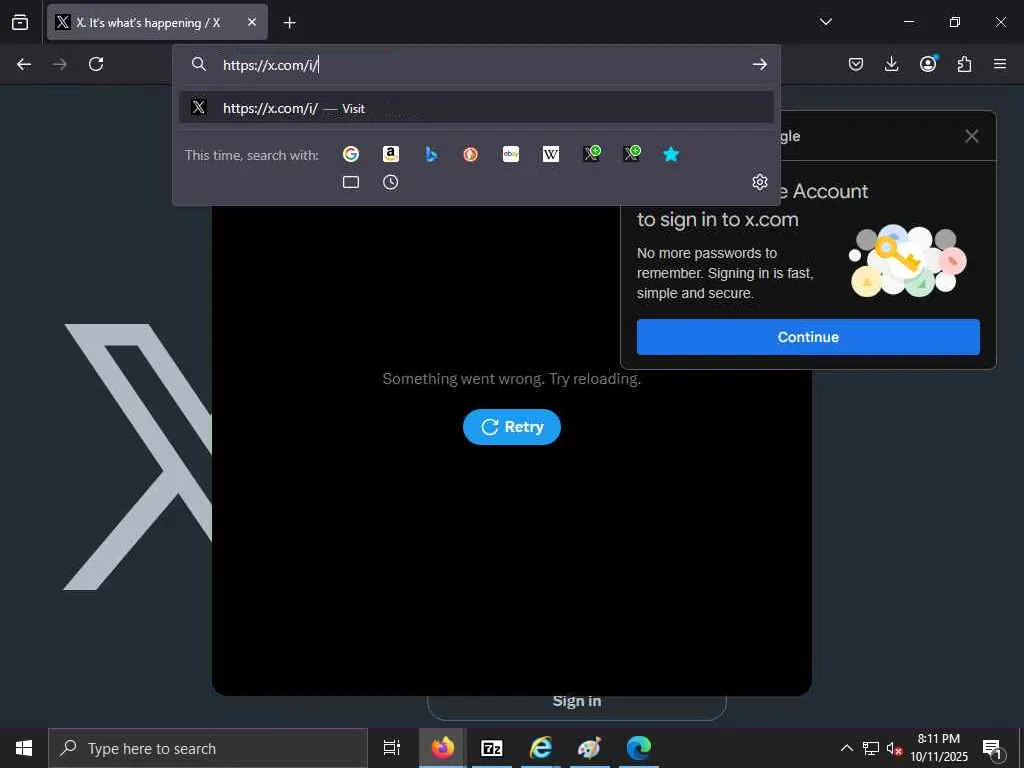This screenshot has width=1024, height=768.
Task: Close the X. It's what's happening tab
Action: point(252,22)
